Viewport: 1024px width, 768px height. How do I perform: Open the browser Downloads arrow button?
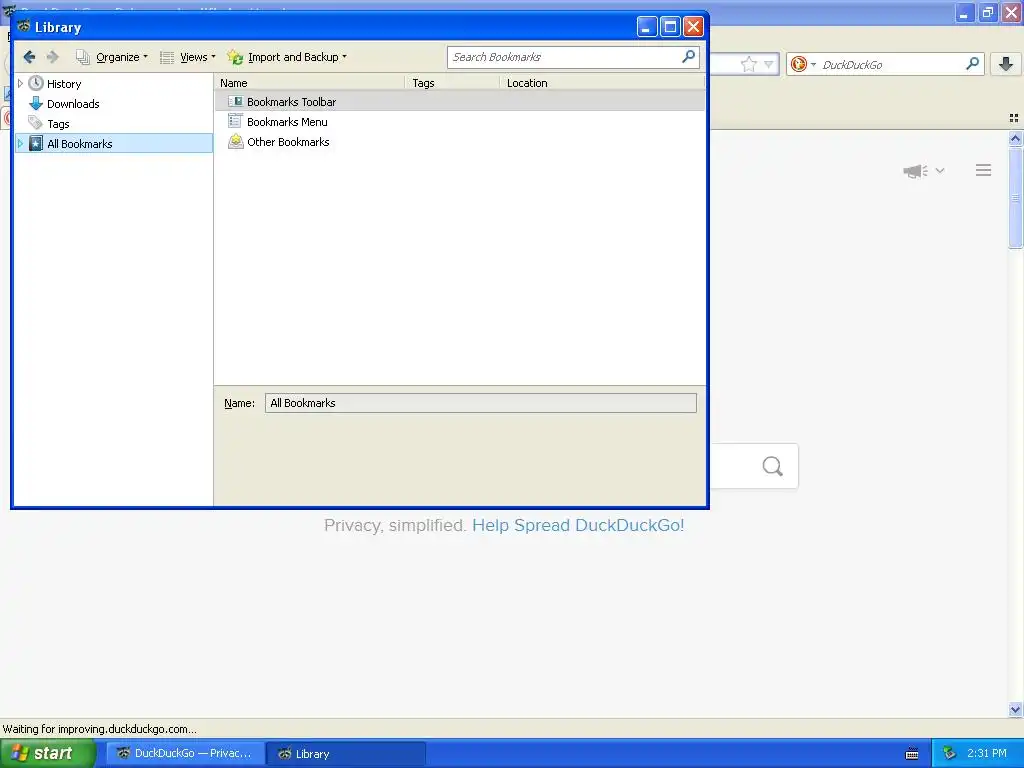point(1006,64)
